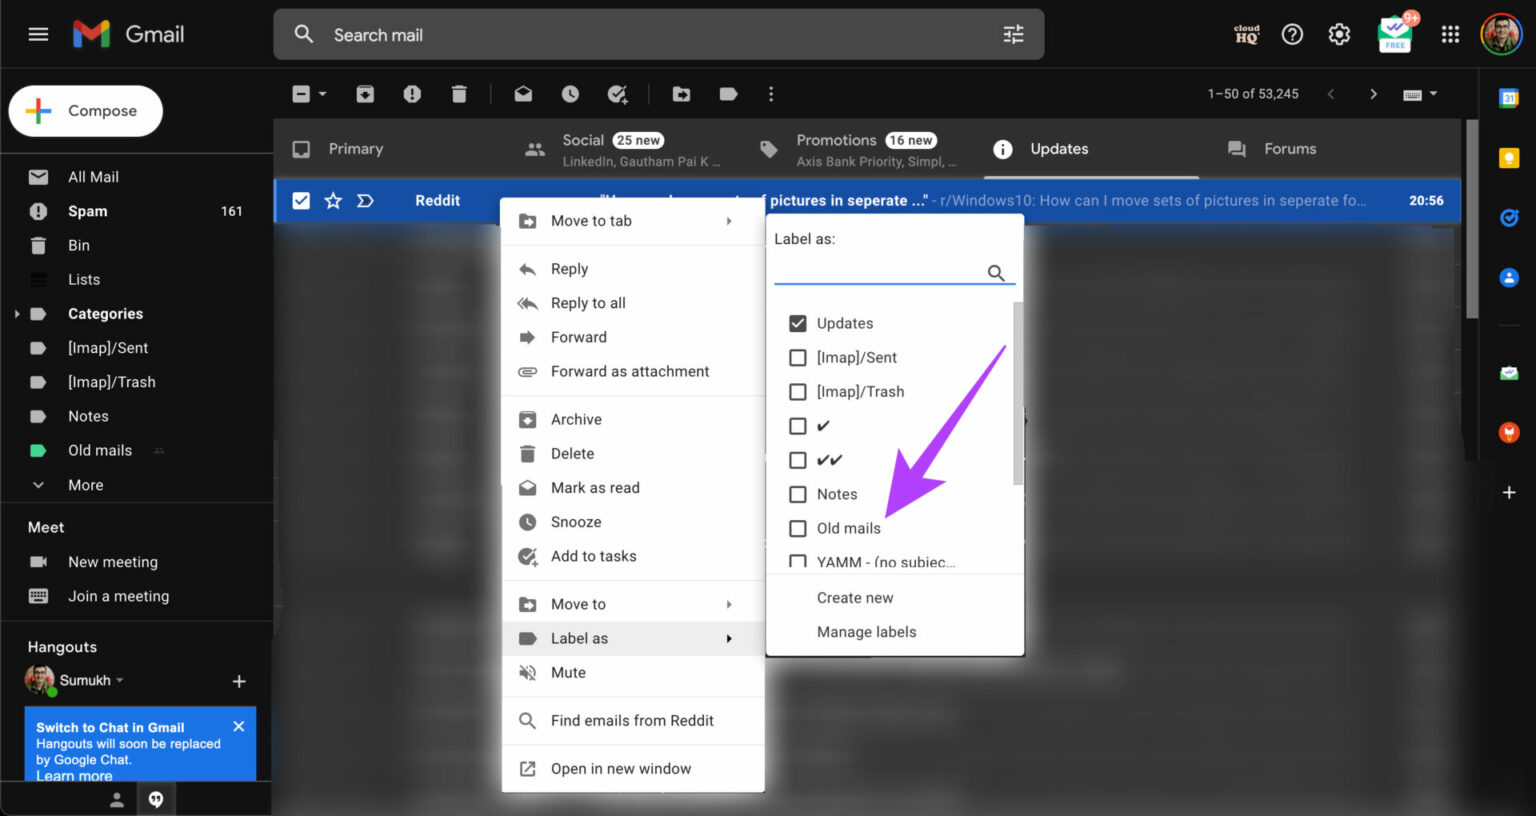Collapse the More sidebar section
1536x816 pixels.
pyautogui.click(x=37, y=485)
